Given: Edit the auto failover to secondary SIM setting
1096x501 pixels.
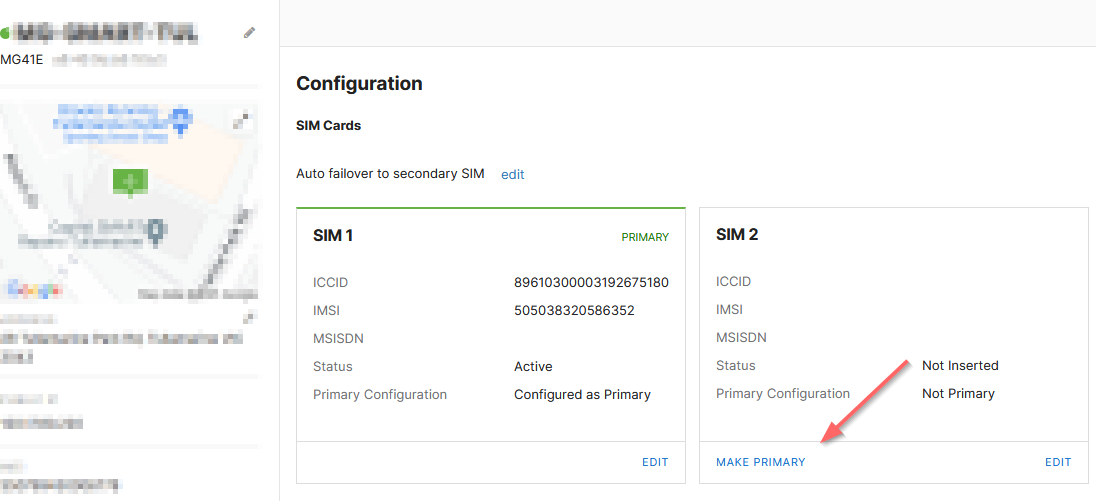Looking at the screenshot, I should point(513,174).
